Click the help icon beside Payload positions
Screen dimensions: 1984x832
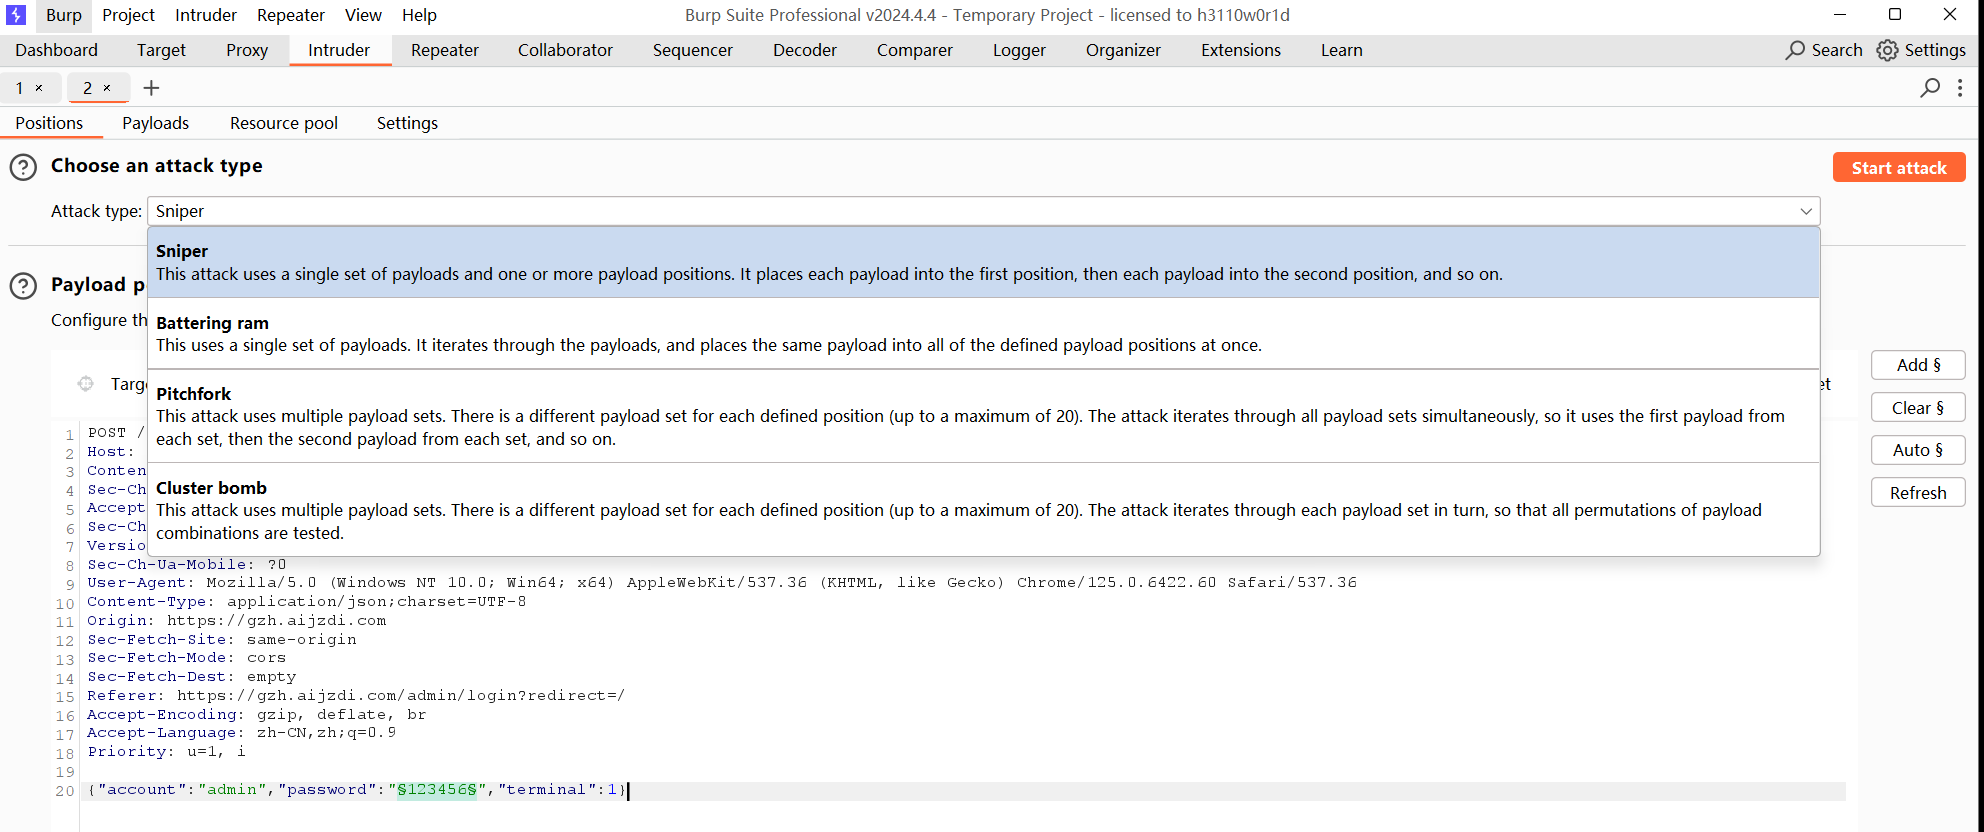pyautogui.click(x=23, y=286)
